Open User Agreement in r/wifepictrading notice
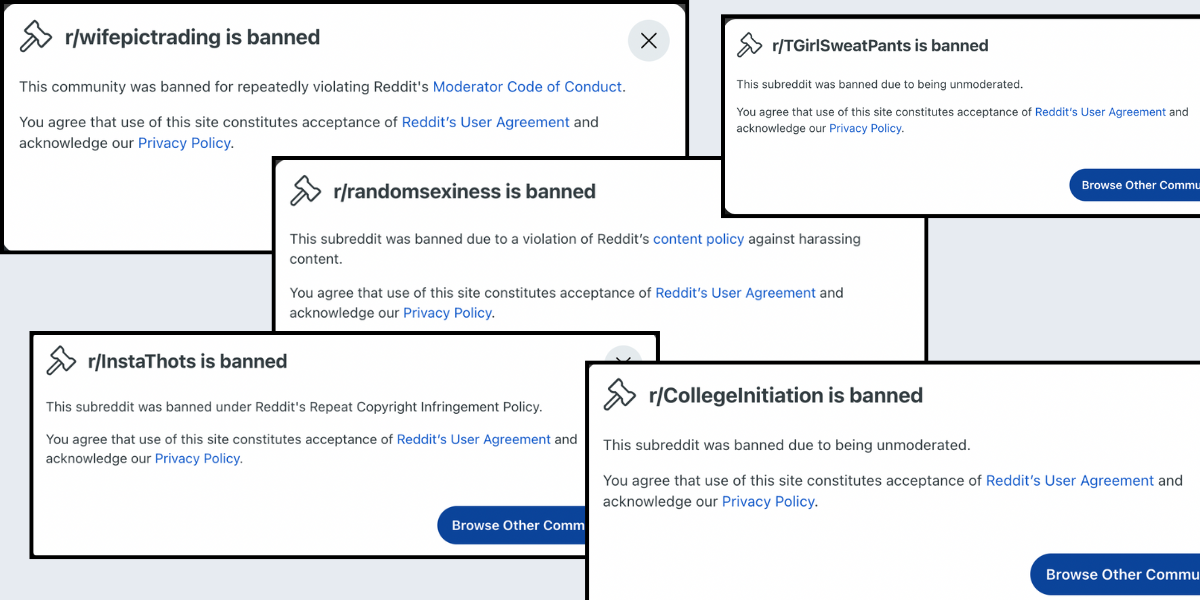This screenshot has width=1200, height=600. (485, 122)
